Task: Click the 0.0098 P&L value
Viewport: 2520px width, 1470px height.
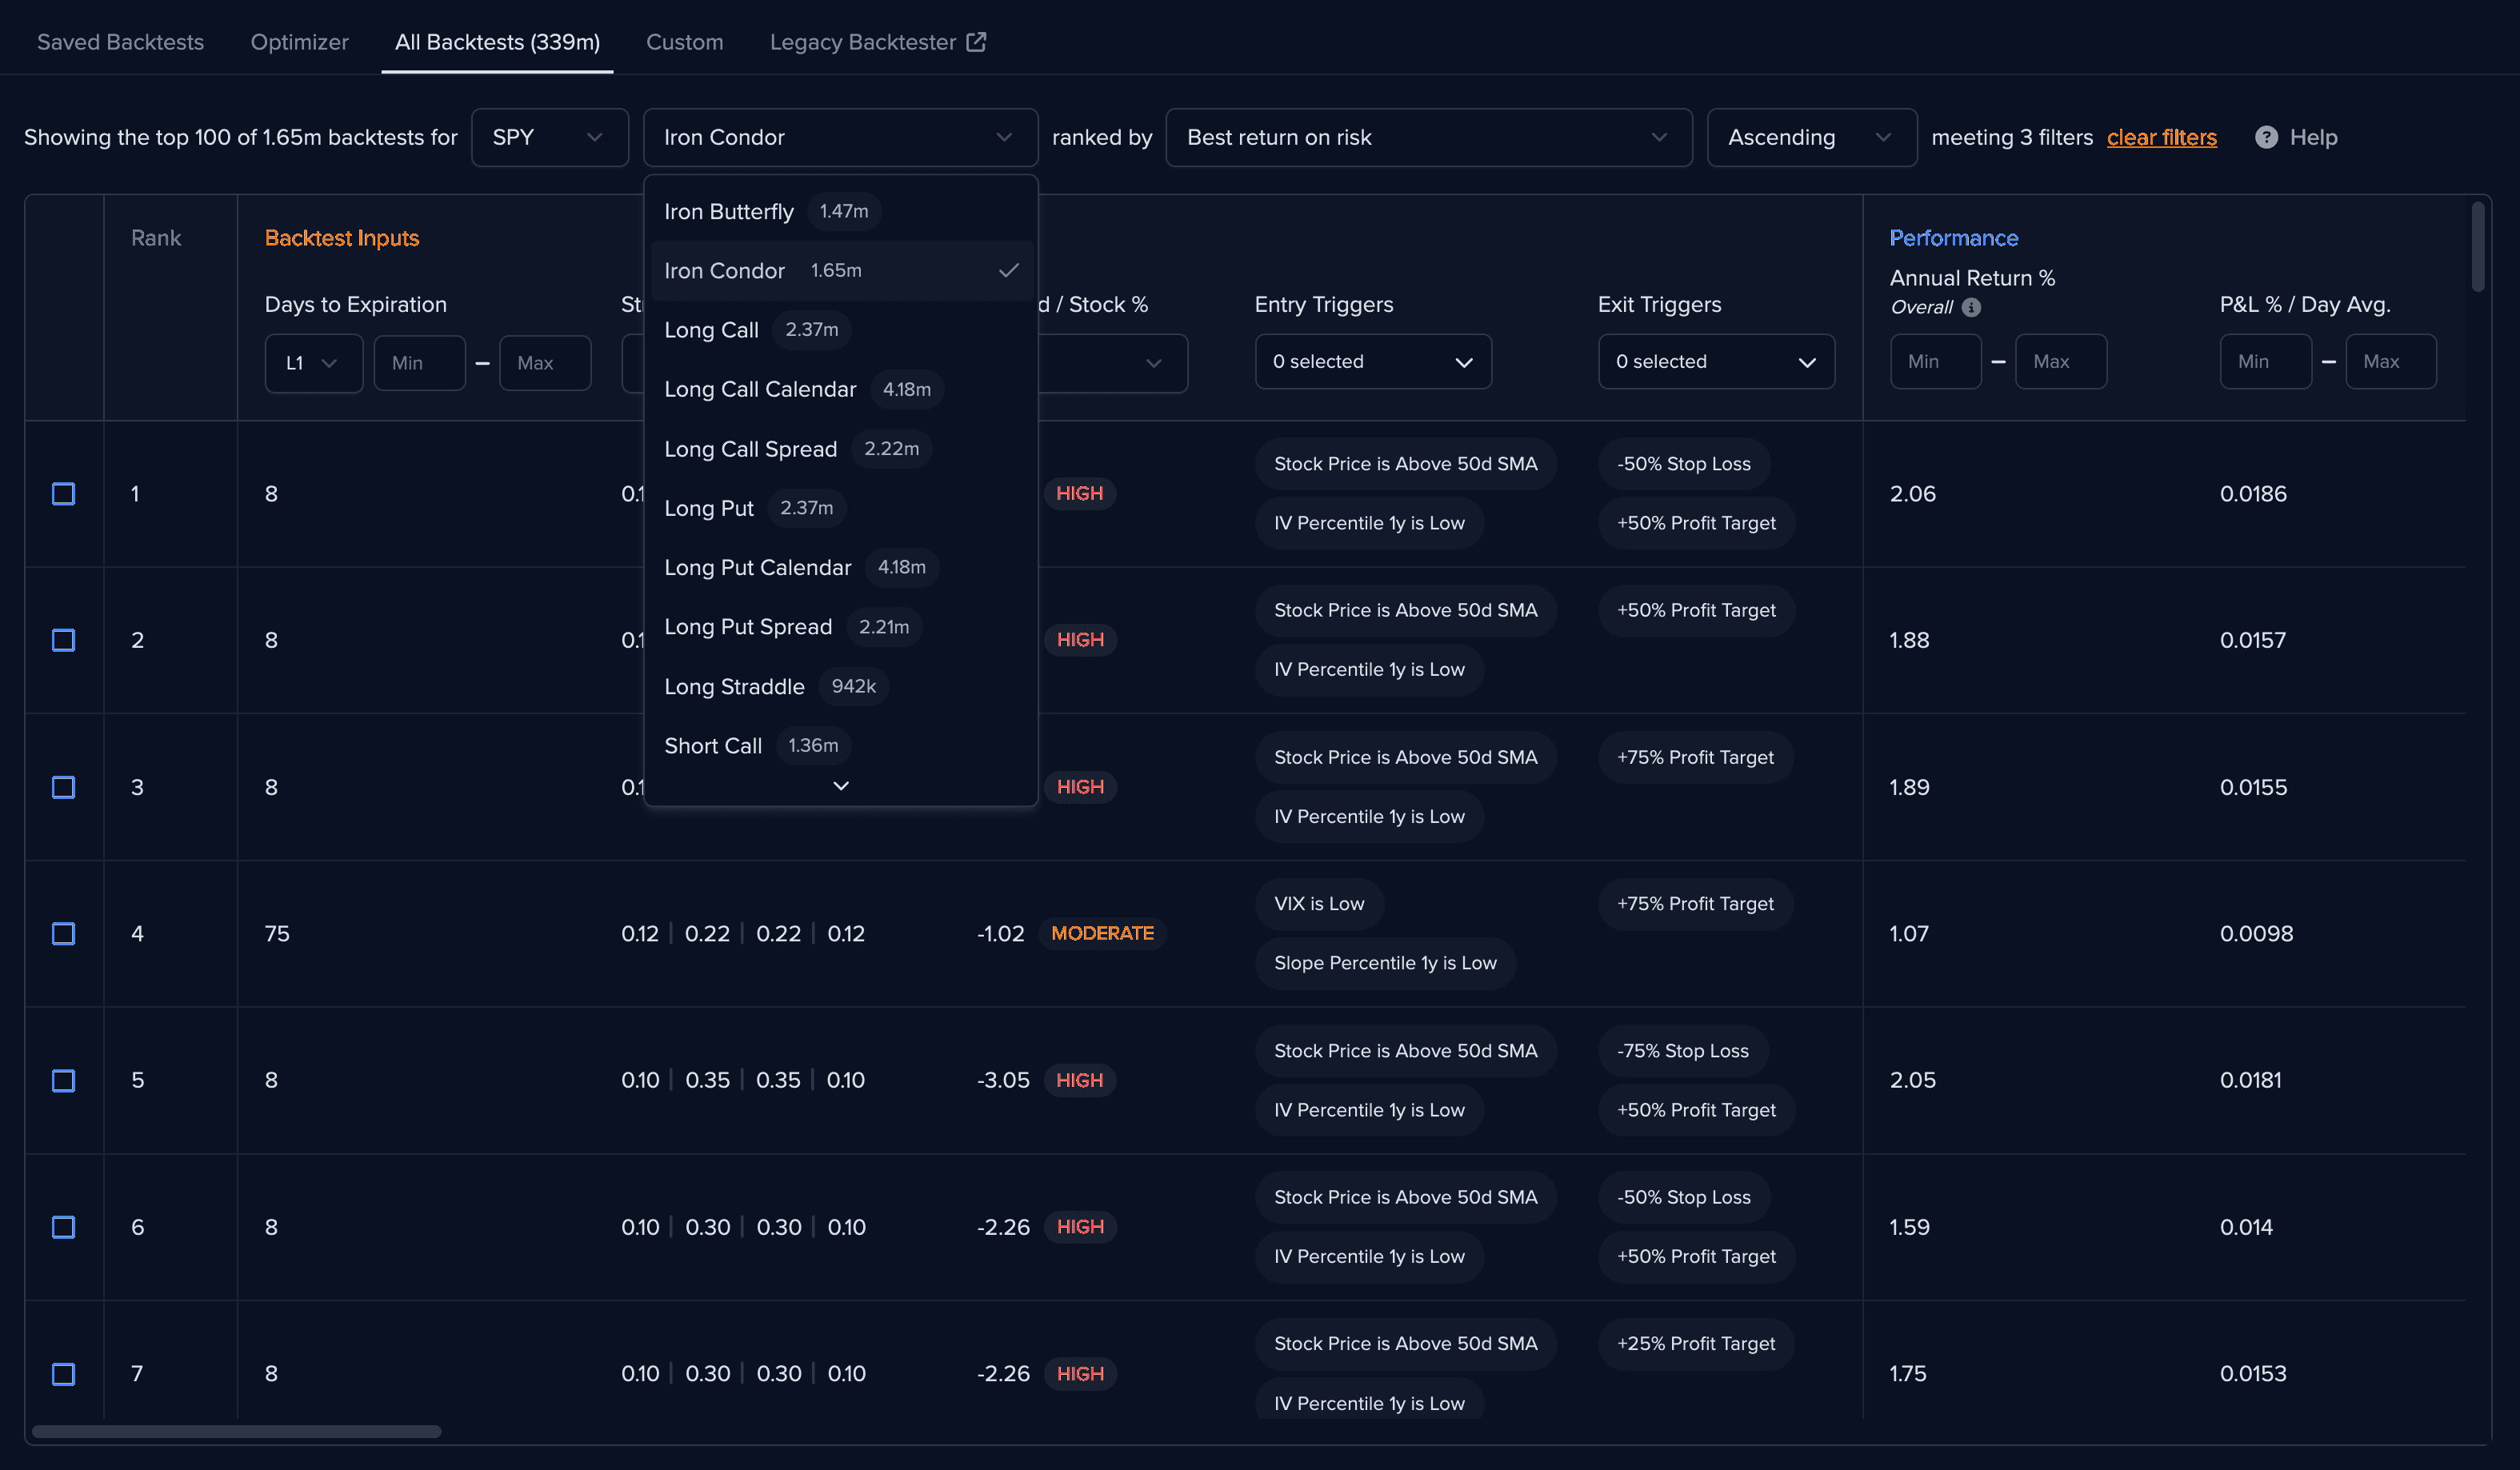Action: (2256, 933)
